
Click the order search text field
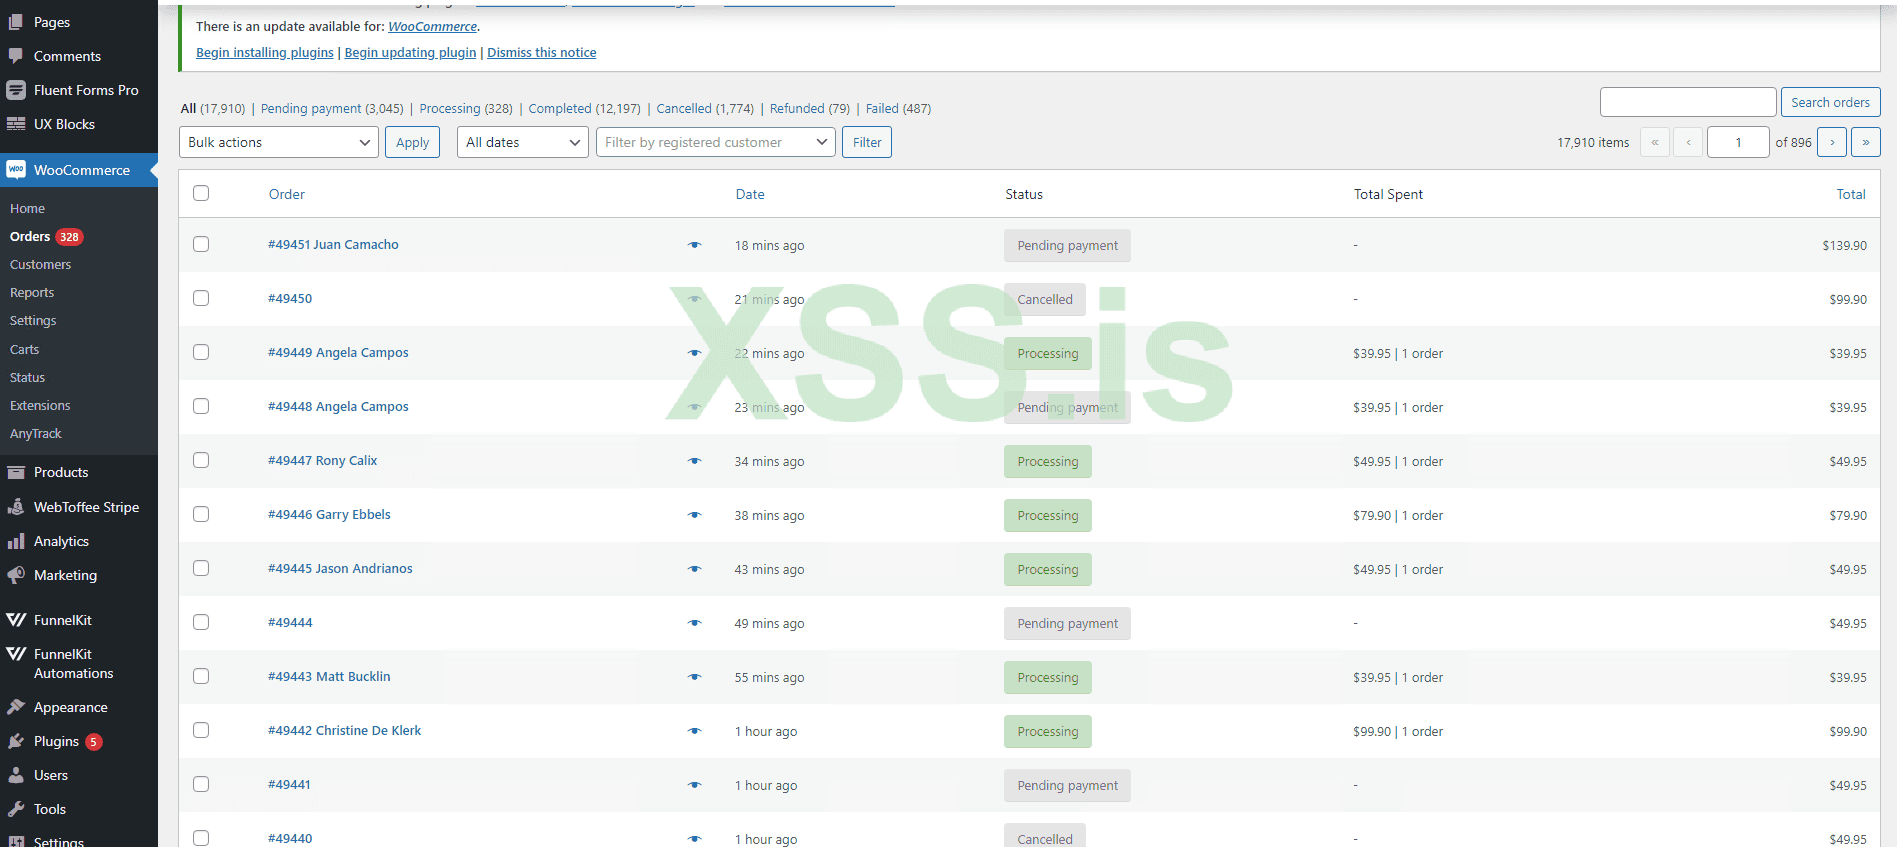1687,102
